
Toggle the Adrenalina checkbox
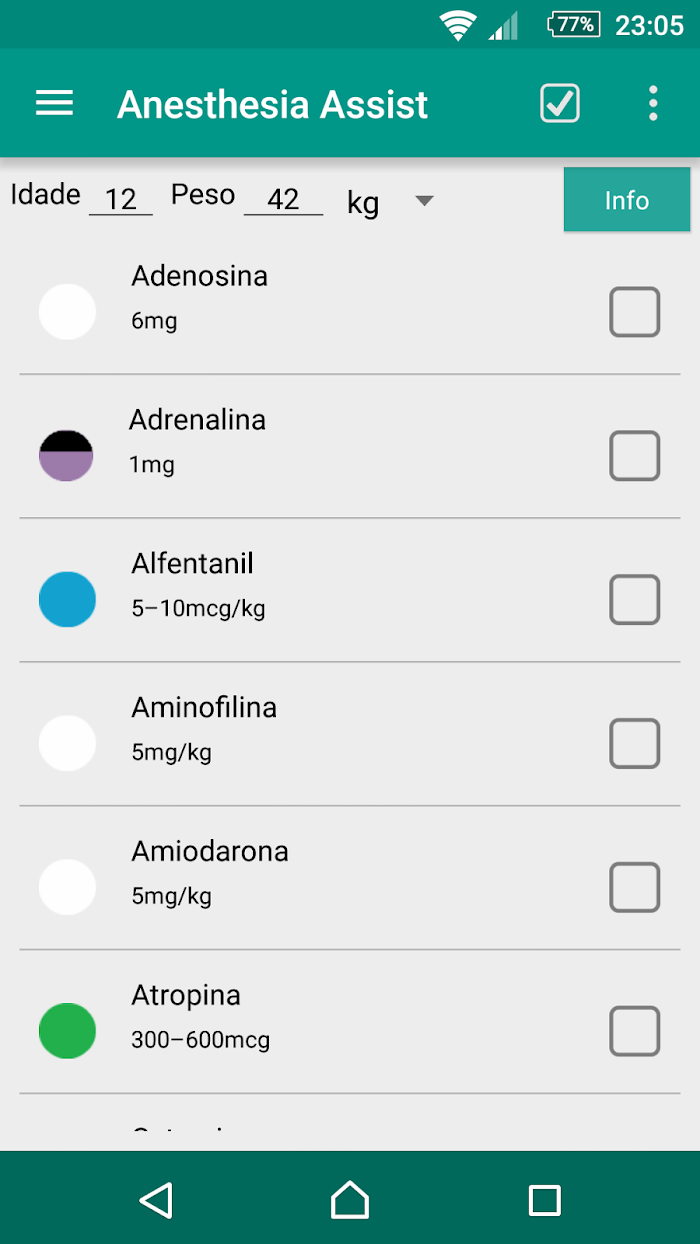(x=635, y=456)
